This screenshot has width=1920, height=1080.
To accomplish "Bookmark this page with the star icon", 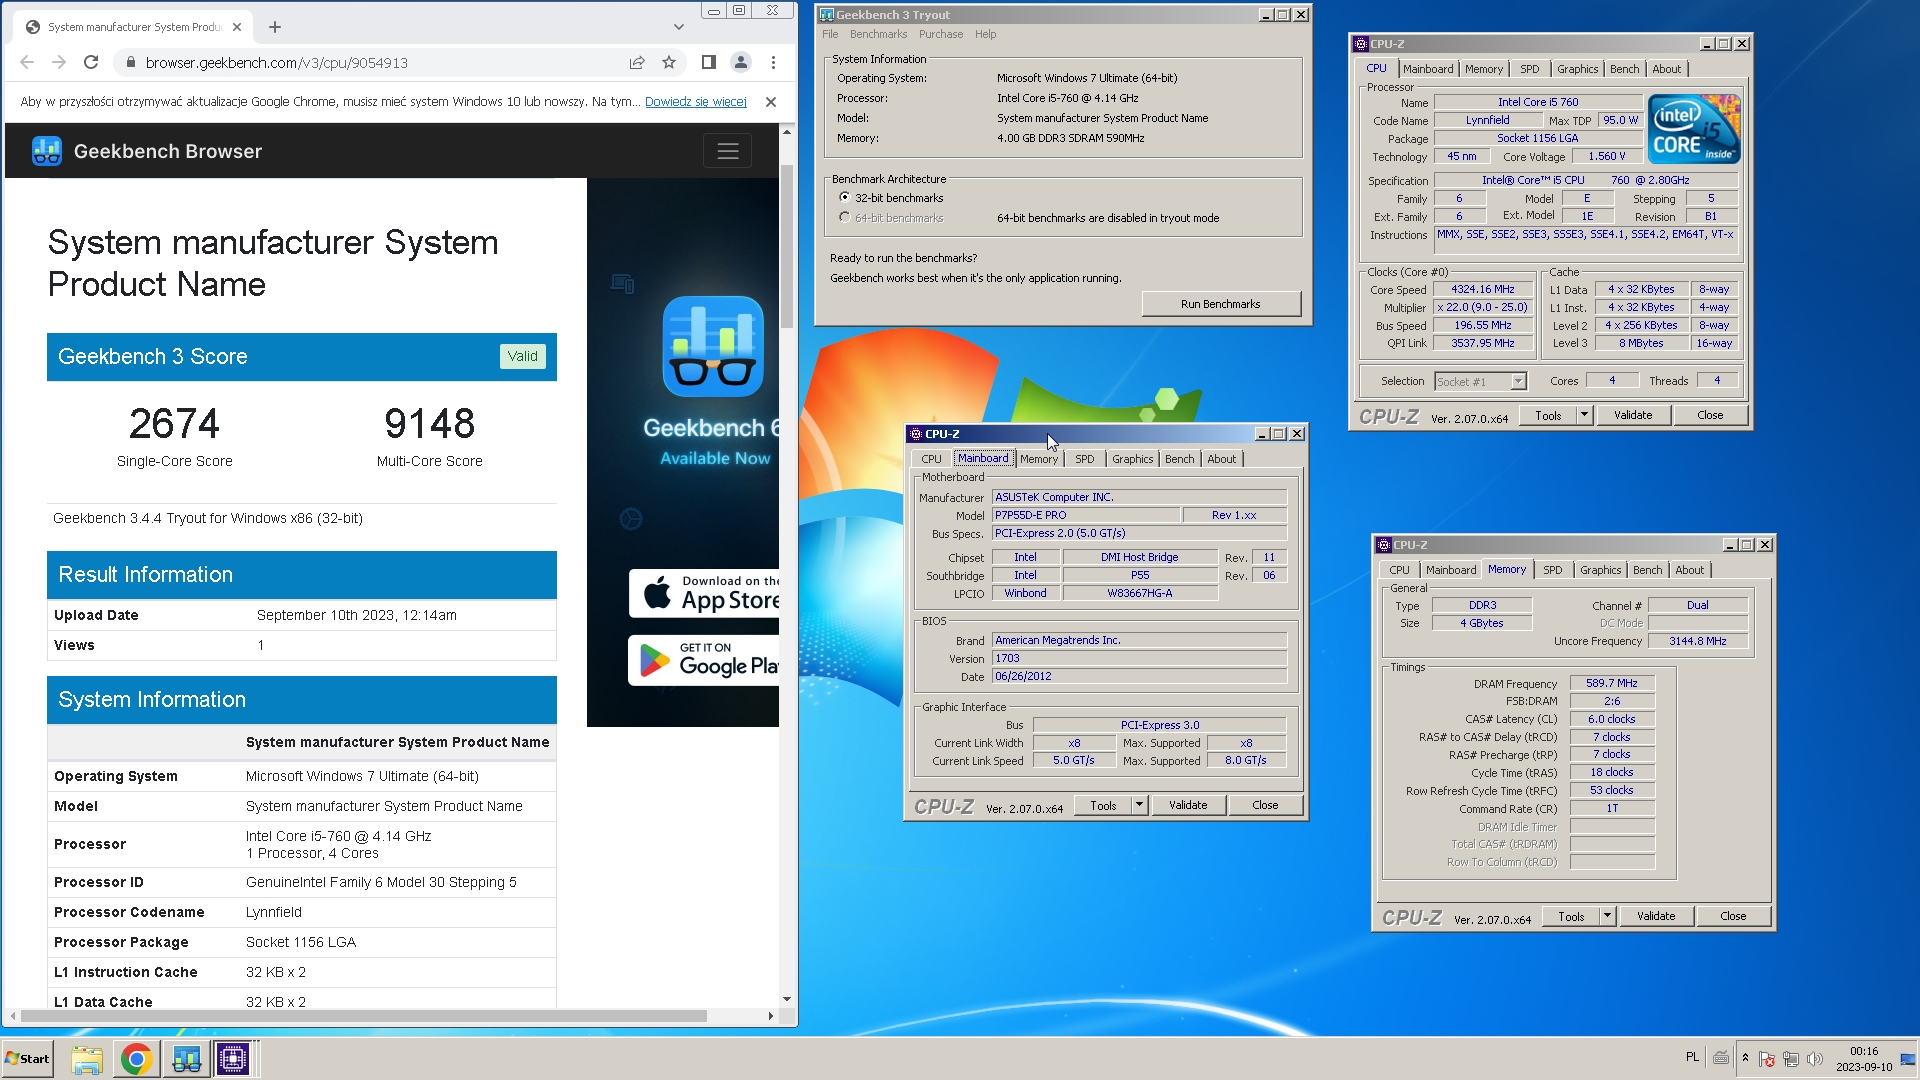I will (669, 62).
